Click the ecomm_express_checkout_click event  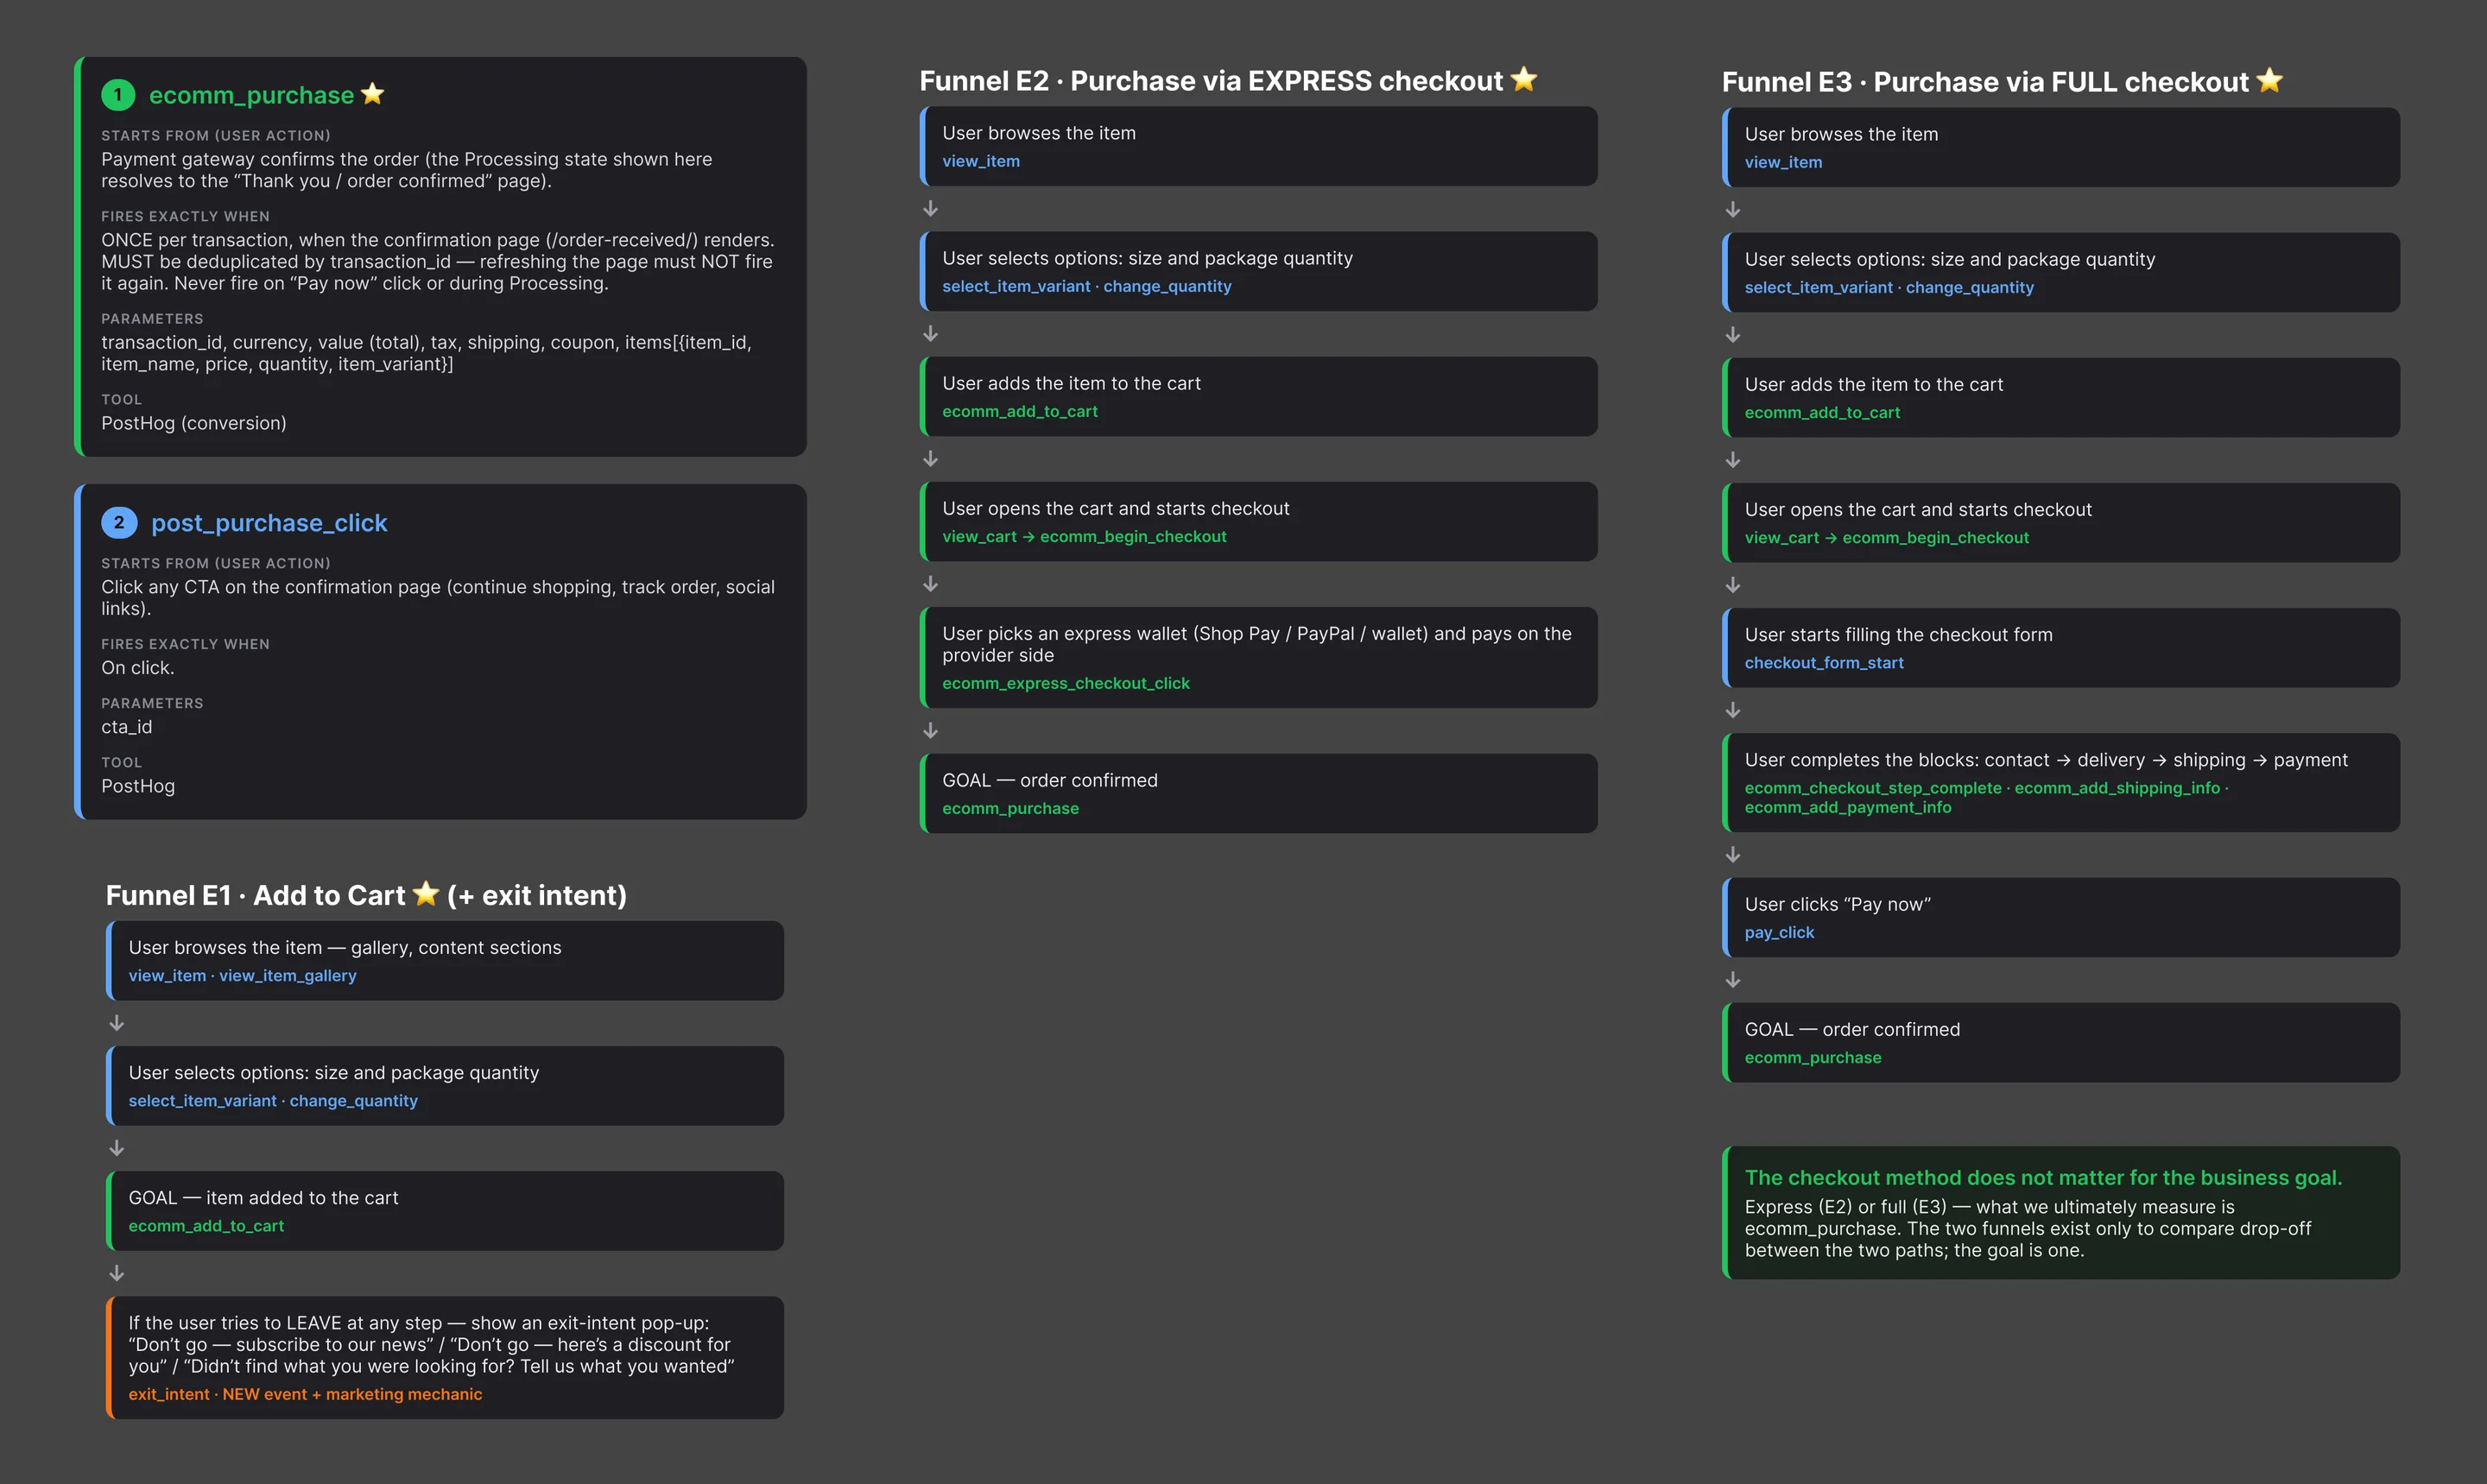tap(1066, 683)
